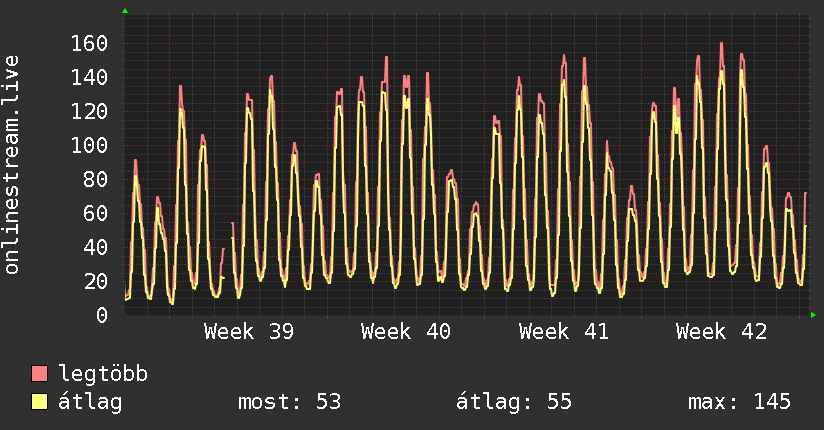Screen dimensions: 824x430
Task: Click the 160 y-axis tick label
Action: [x=89, y=44]
